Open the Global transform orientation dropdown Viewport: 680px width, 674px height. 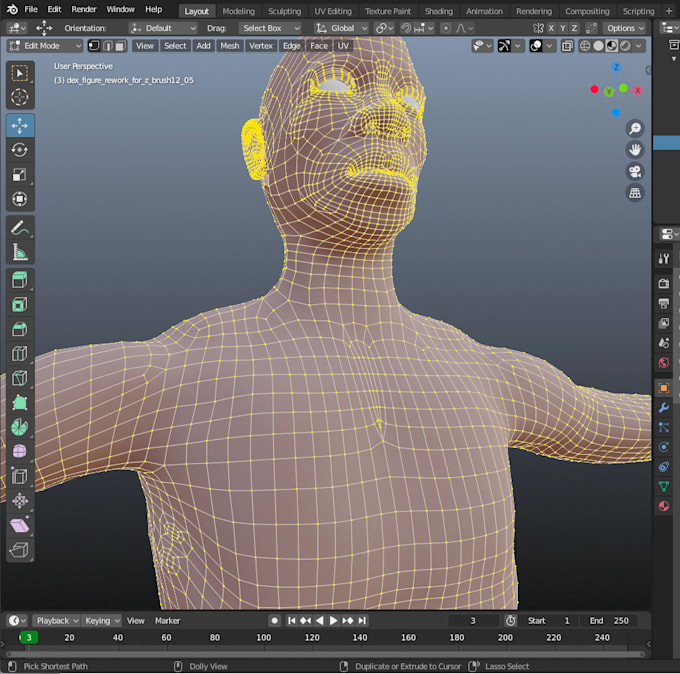click(x=342, y=28)
